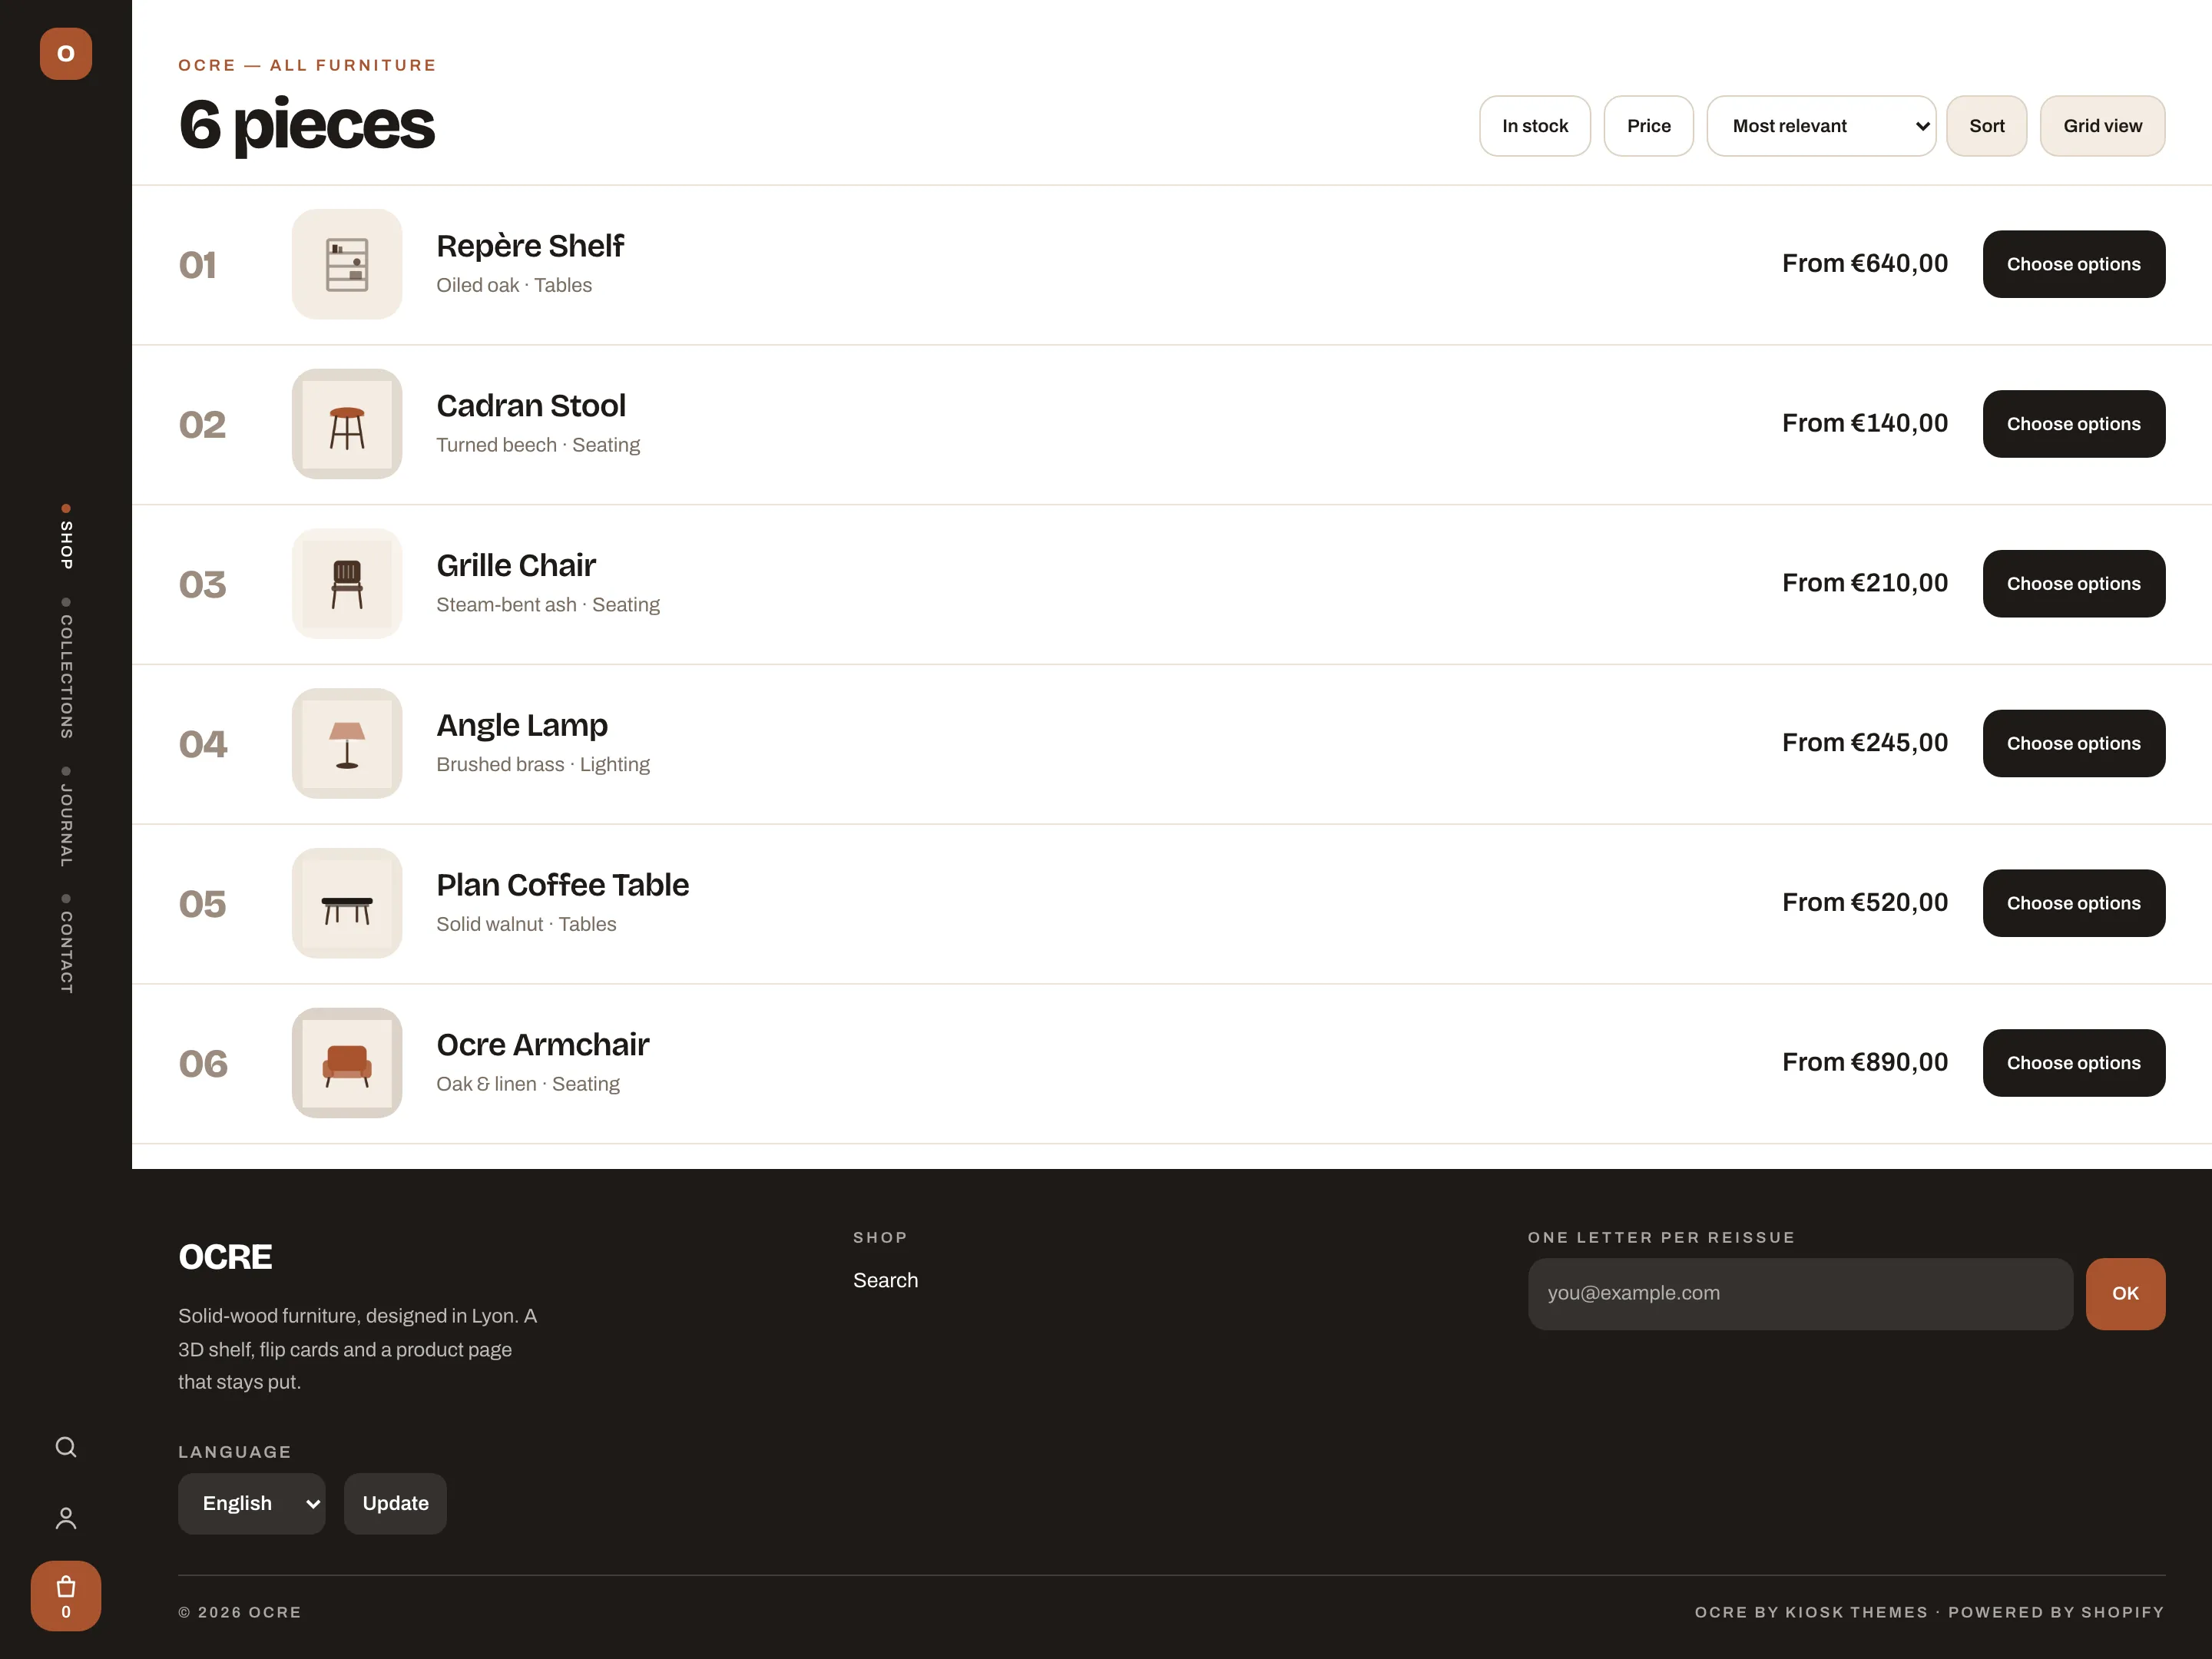This screenshot has width=2212, height=1659.
Task: Open the Ocre Armchair title link
Action: pos(543,1045)
